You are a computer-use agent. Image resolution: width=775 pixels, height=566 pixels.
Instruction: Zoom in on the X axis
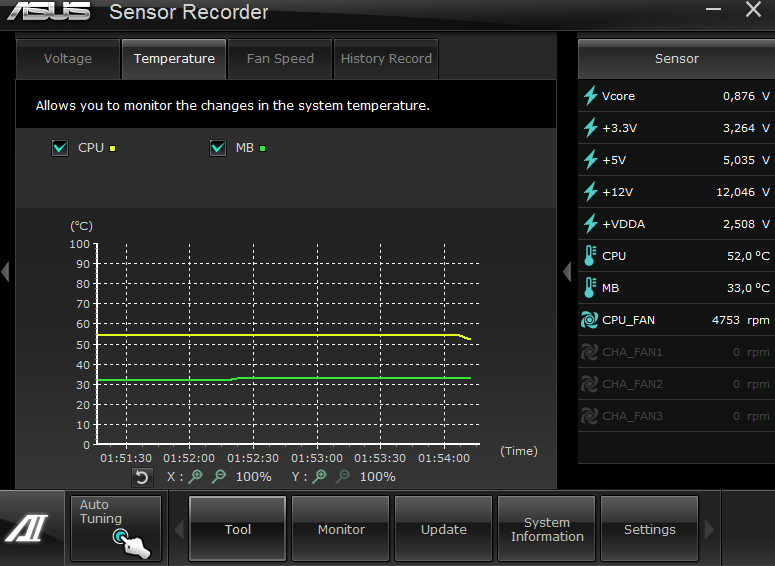coord(196,476)
